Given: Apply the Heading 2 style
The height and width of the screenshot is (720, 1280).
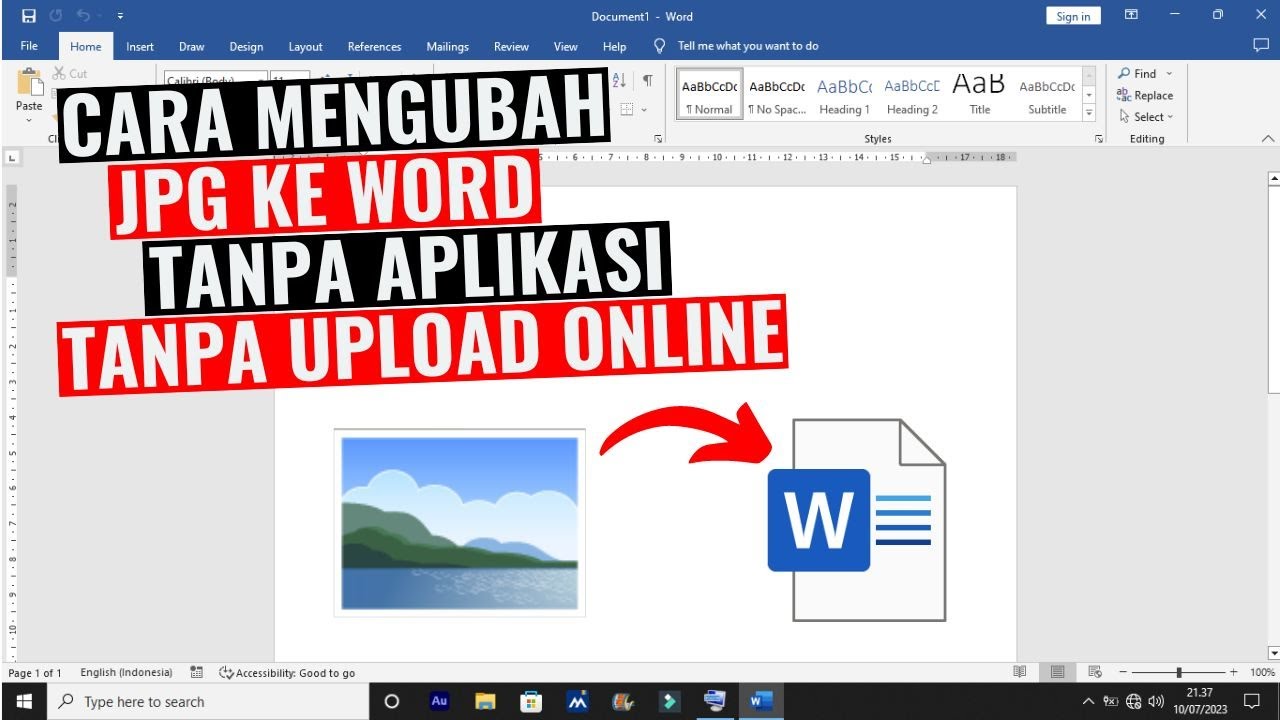Looking at the screenshot, I should 912,95.
